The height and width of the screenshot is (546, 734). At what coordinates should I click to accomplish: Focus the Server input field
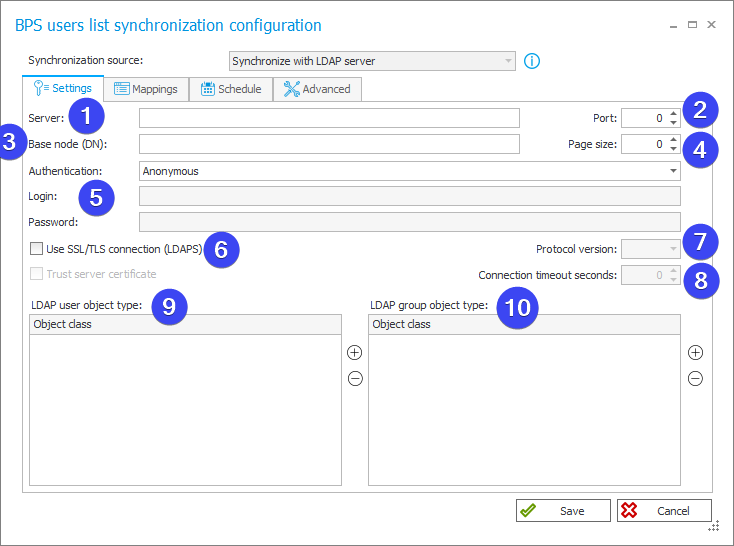(x=329, y=118)
